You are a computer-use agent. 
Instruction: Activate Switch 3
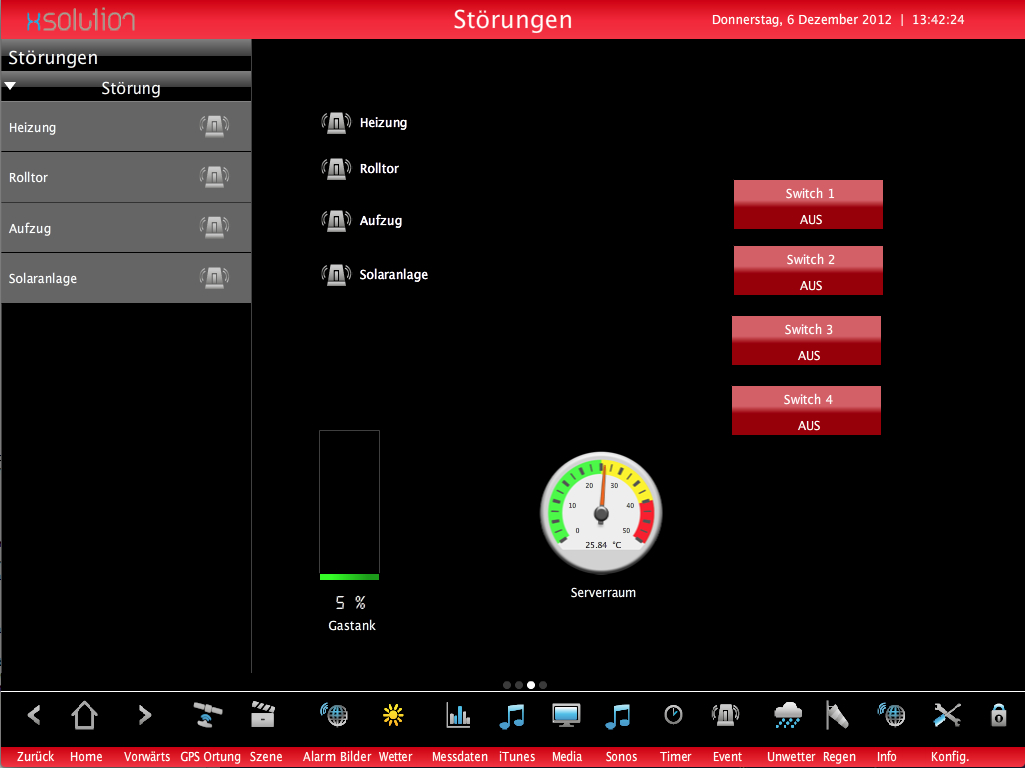coord(807,341)
